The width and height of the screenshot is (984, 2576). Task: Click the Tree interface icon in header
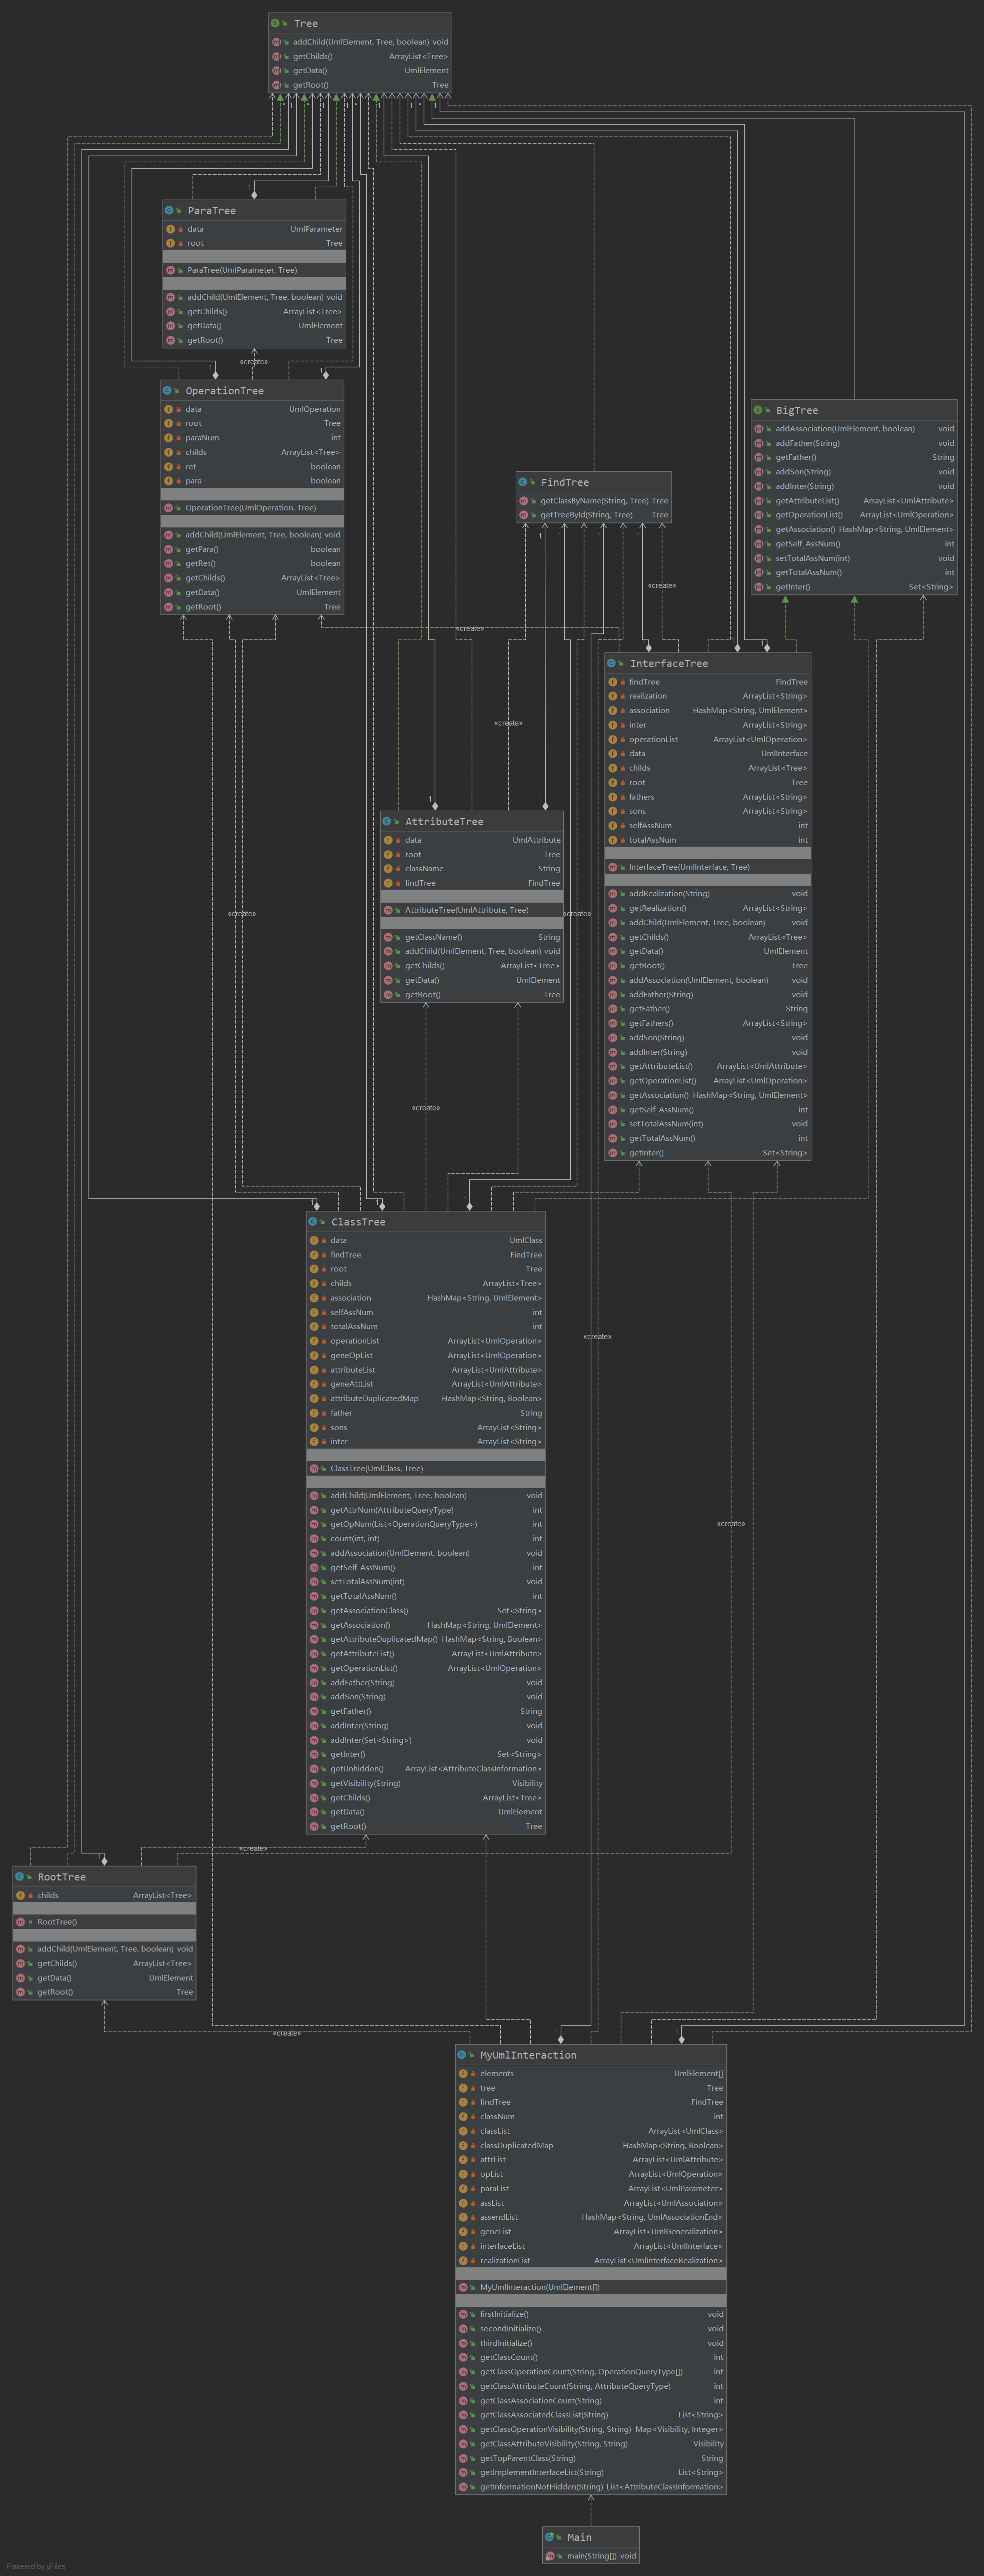[x=276, y=23]
